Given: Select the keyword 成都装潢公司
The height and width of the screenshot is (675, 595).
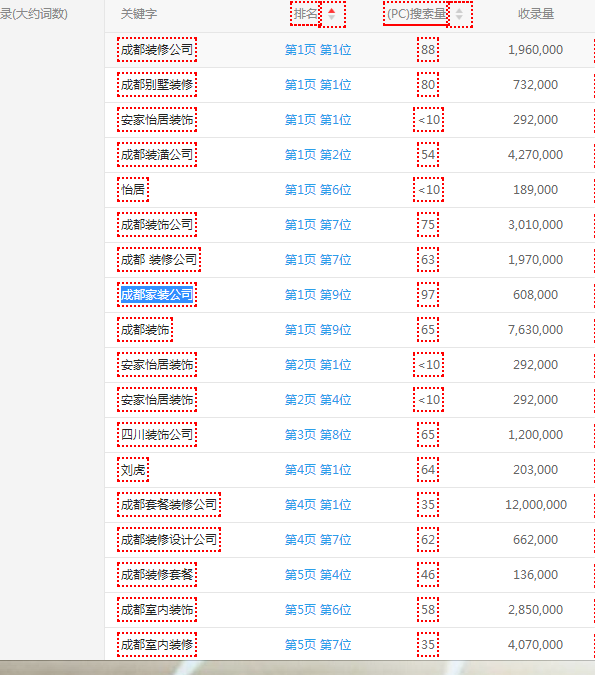Looking at the screenshot, I should point(157,155).
